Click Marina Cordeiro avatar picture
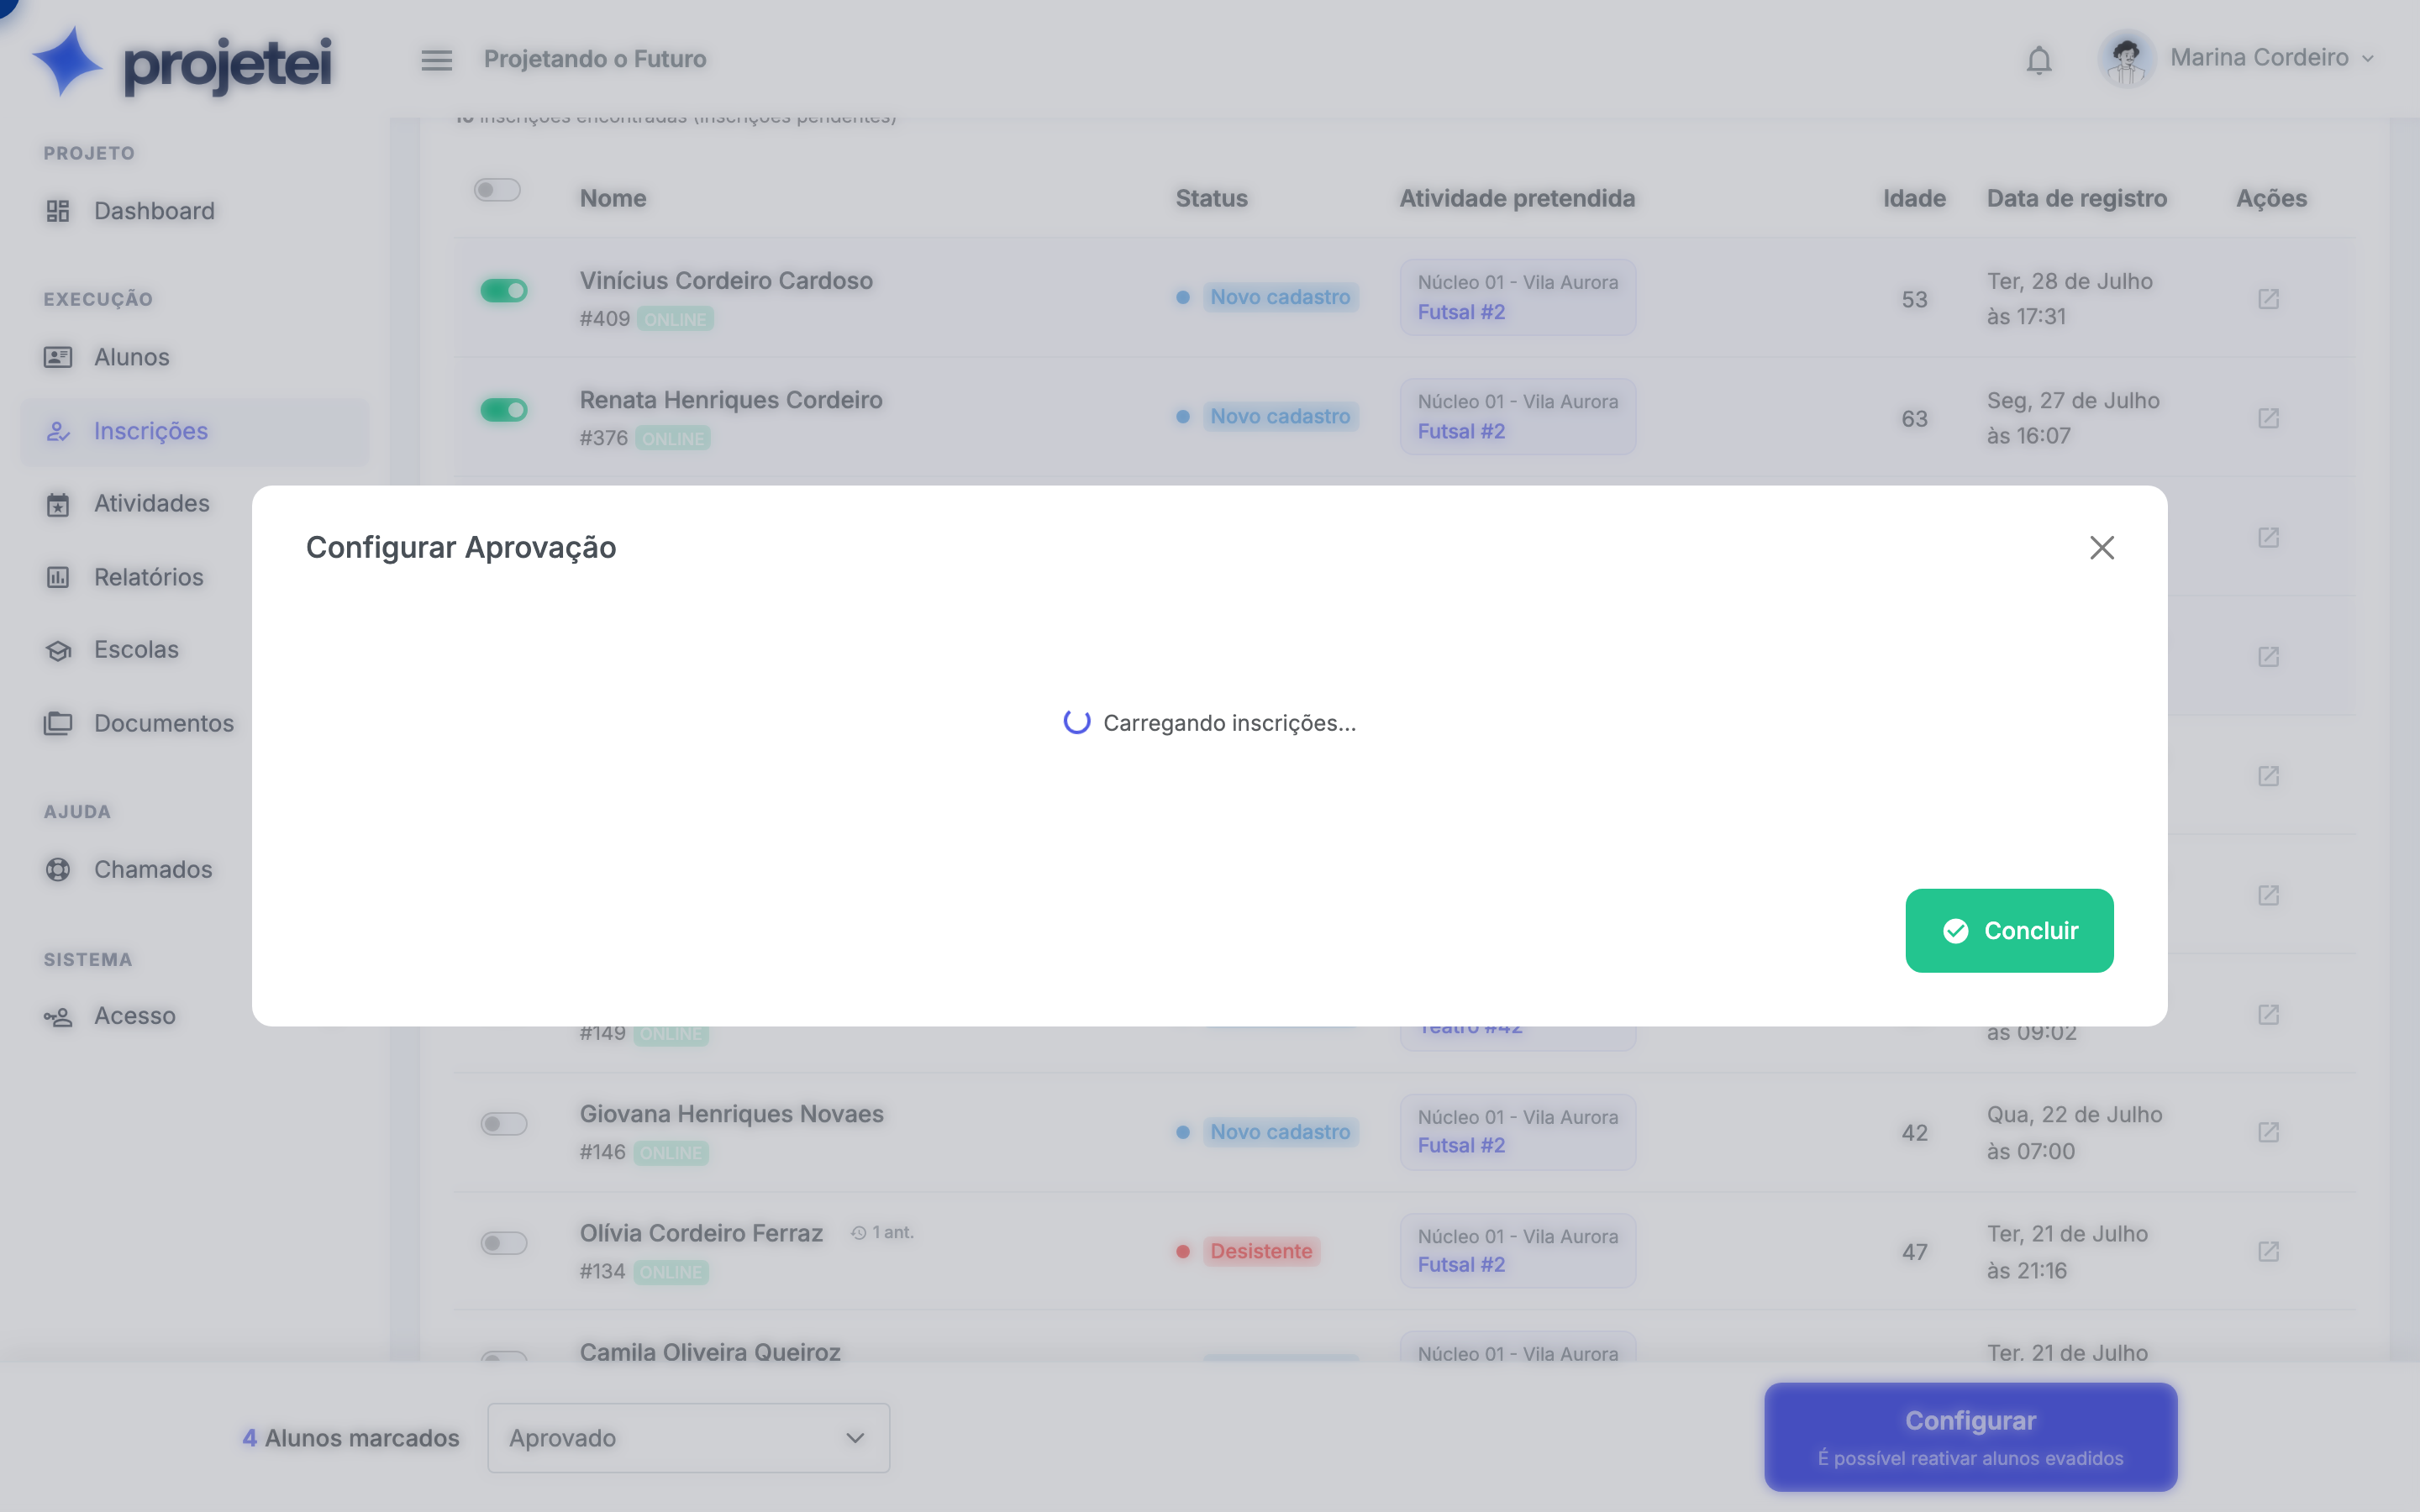2420x1512 pixels. (2126, 58)
